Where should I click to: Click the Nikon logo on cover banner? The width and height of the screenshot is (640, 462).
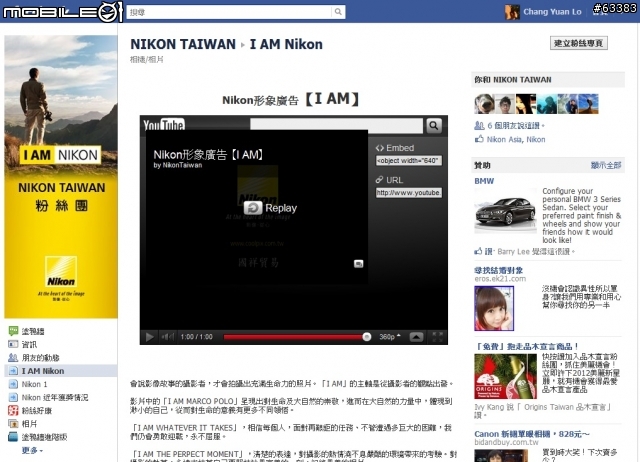pos(61,272)
